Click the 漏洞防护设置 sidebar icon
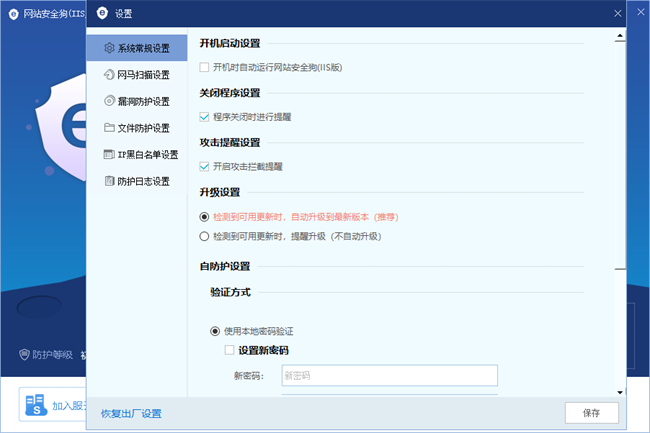The image size is (650, 433). 109,101
